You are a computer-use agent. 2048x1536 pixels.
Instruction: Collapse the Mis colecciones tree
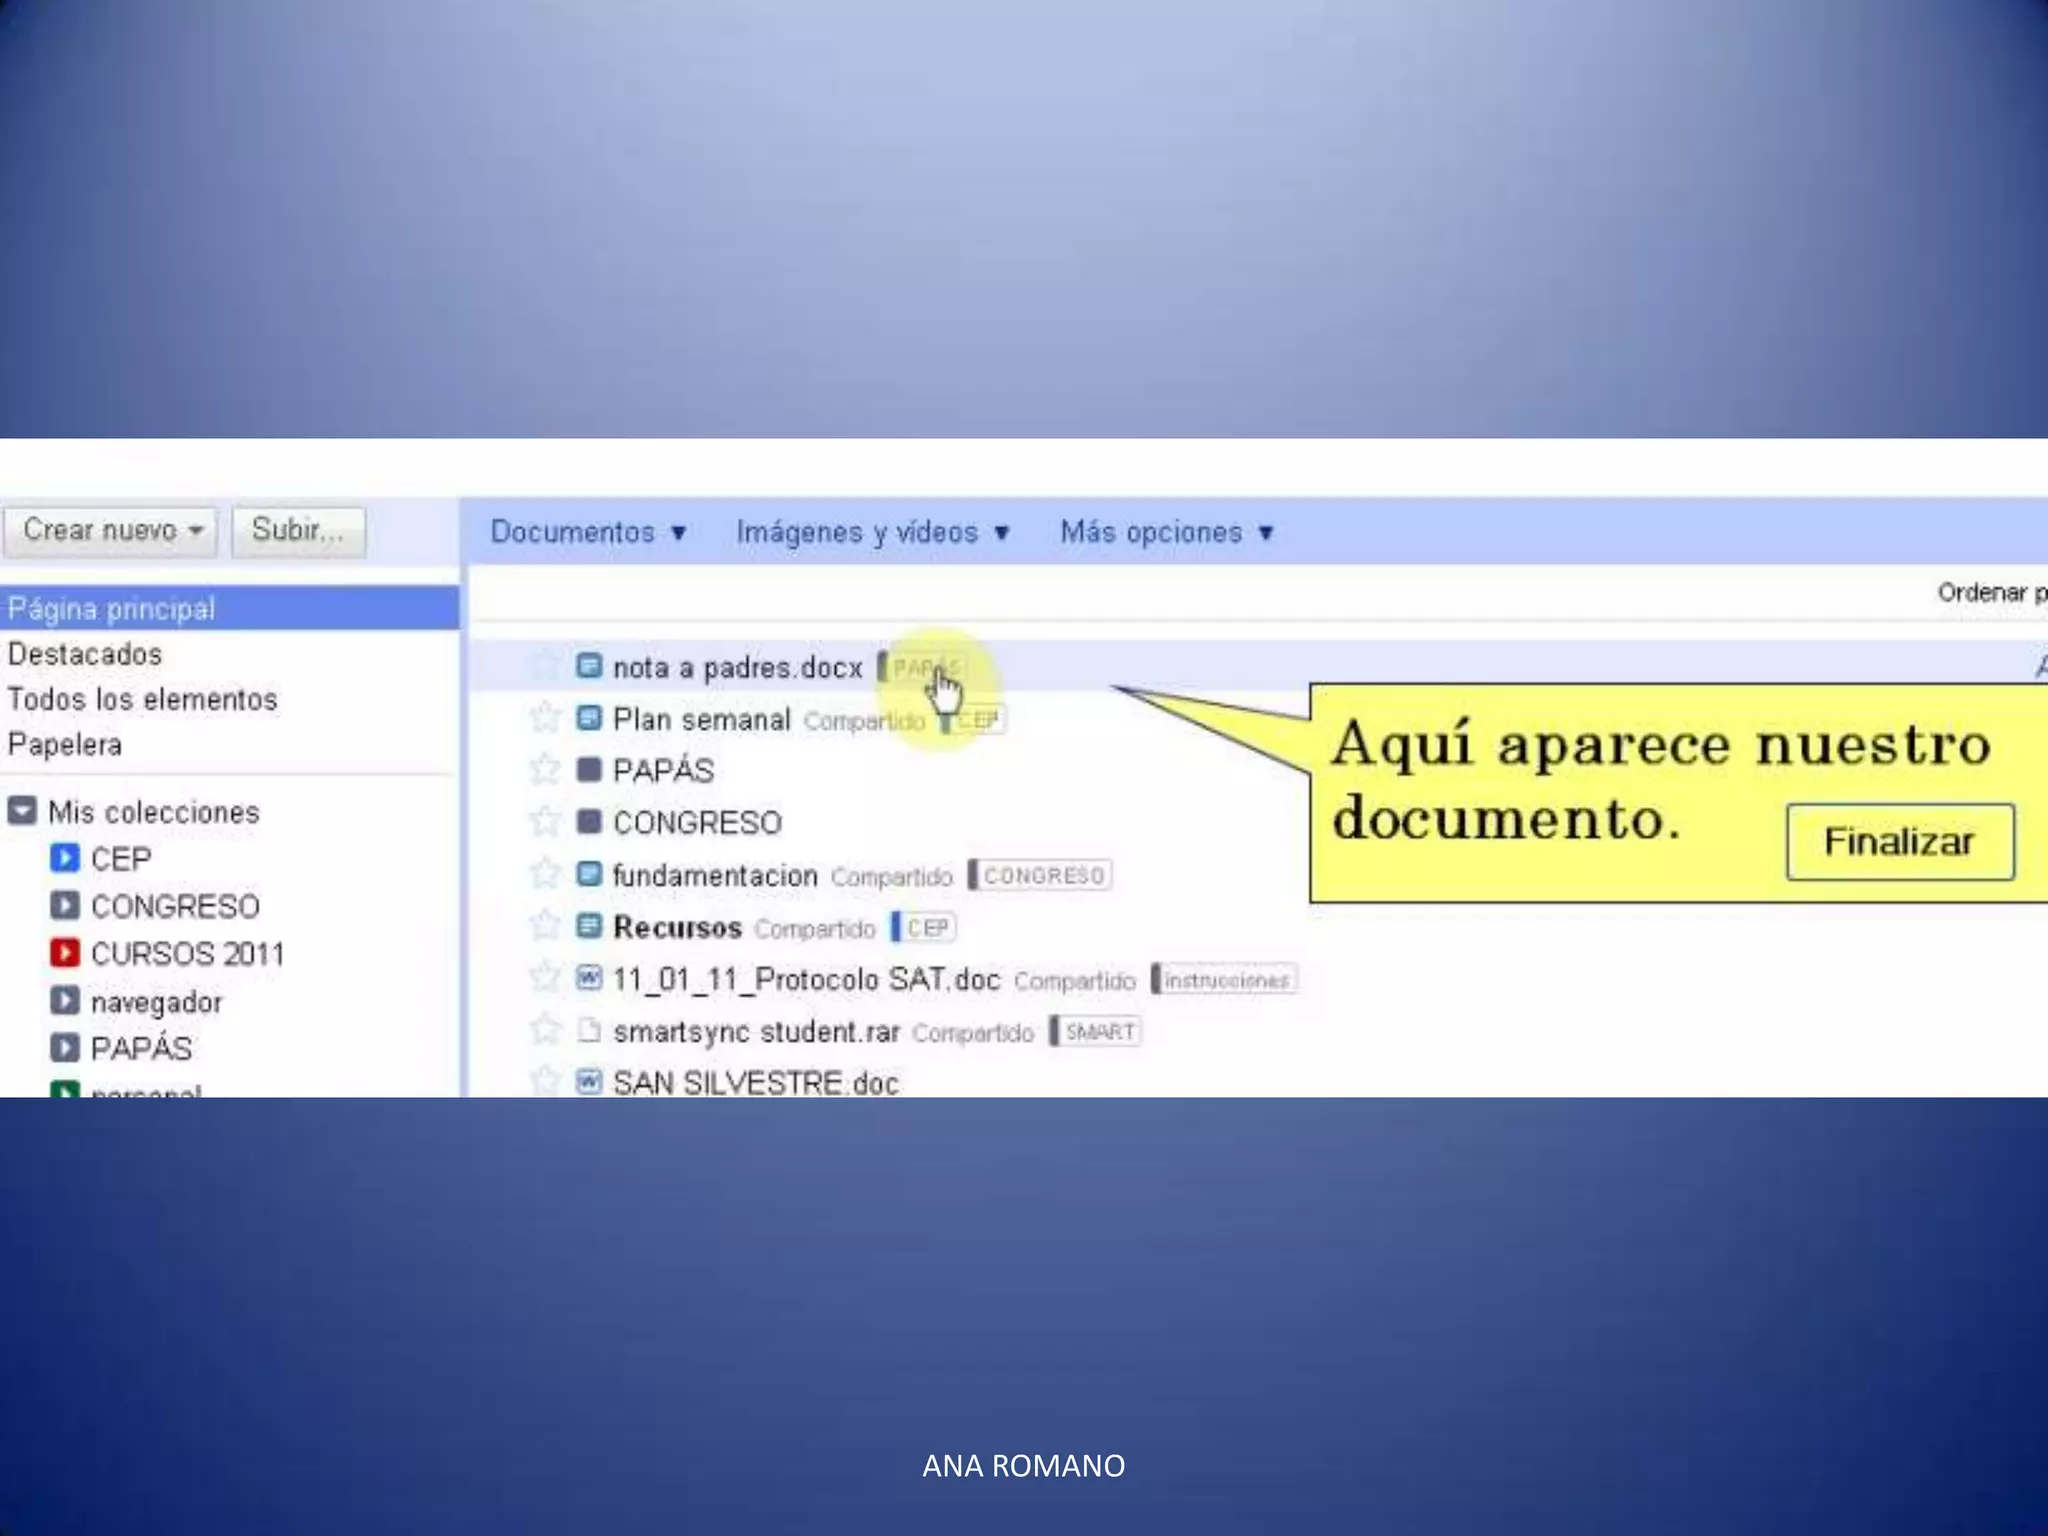[x=23, y=811]
